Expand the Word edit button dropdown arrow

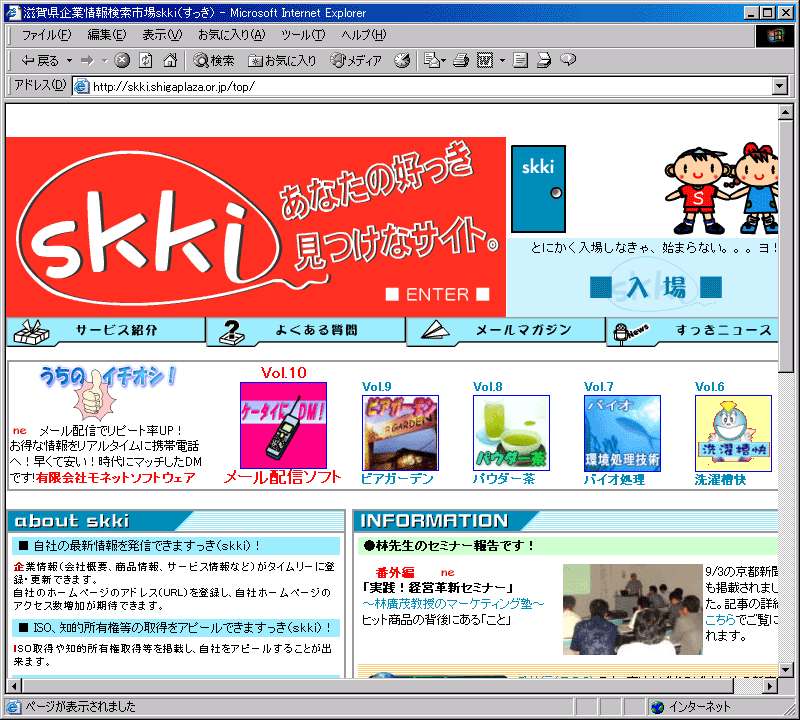point(502,61)
